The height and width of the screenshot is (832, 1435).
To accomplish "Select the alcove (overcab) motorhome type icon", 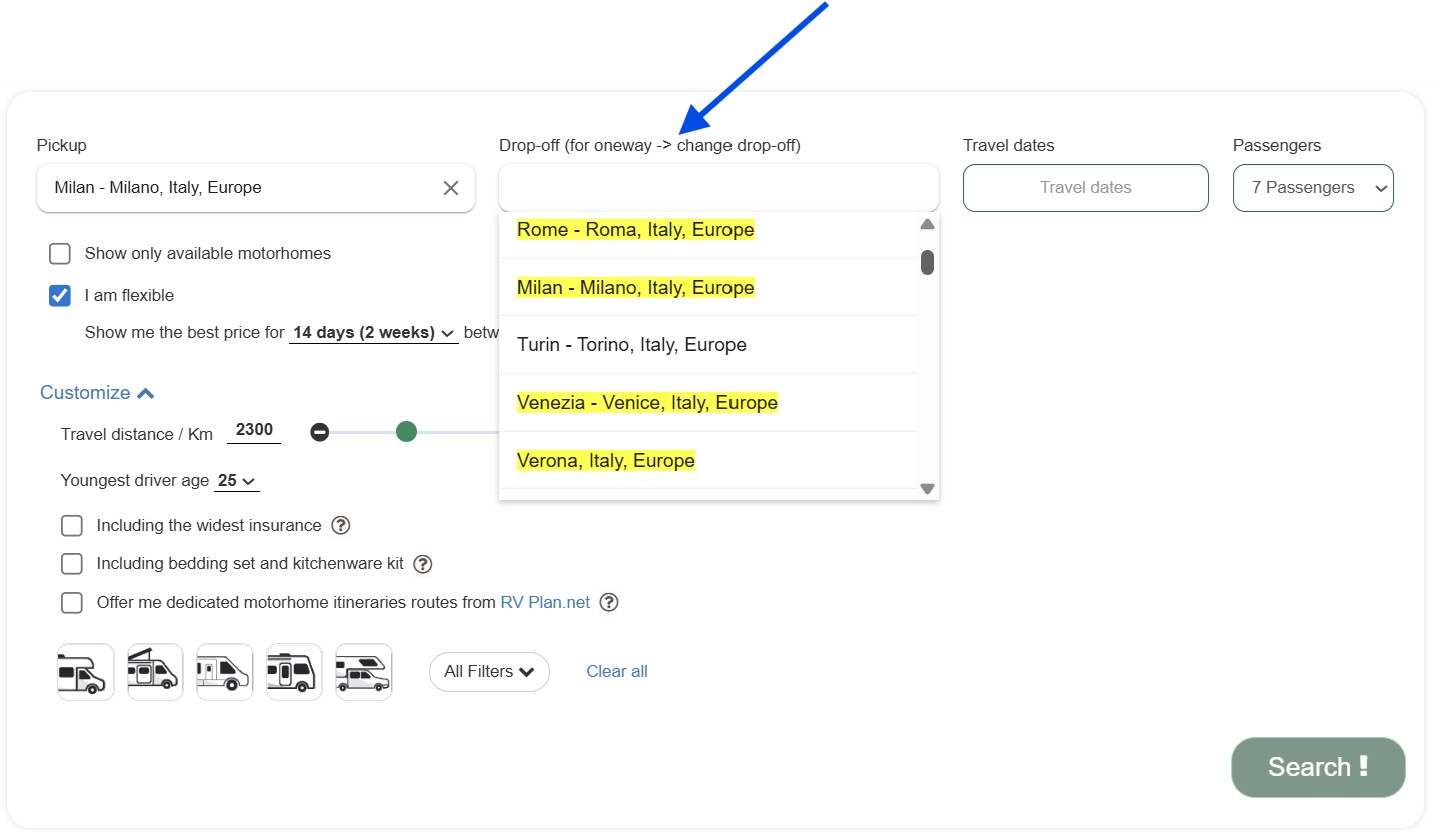I will click(x=86, y=672).
